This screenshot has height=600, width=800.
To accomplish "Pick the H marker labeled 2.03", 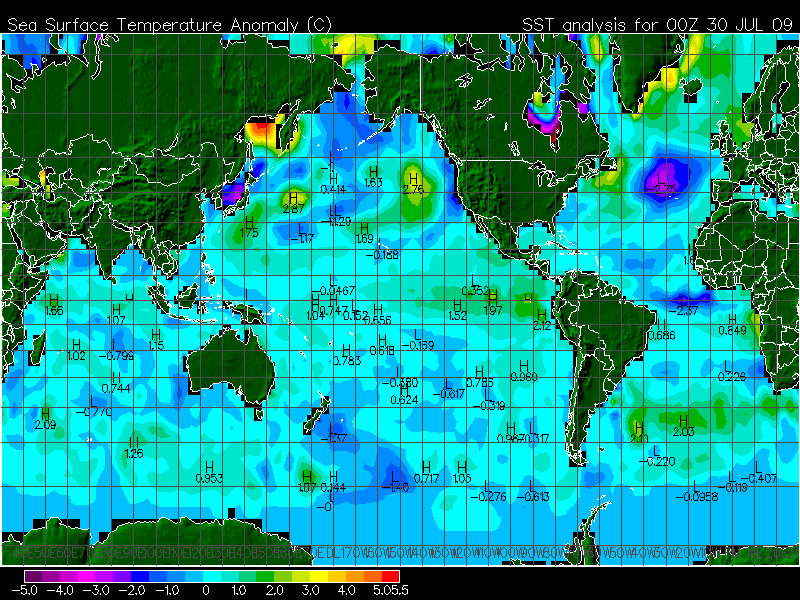I will pos(684,420).
